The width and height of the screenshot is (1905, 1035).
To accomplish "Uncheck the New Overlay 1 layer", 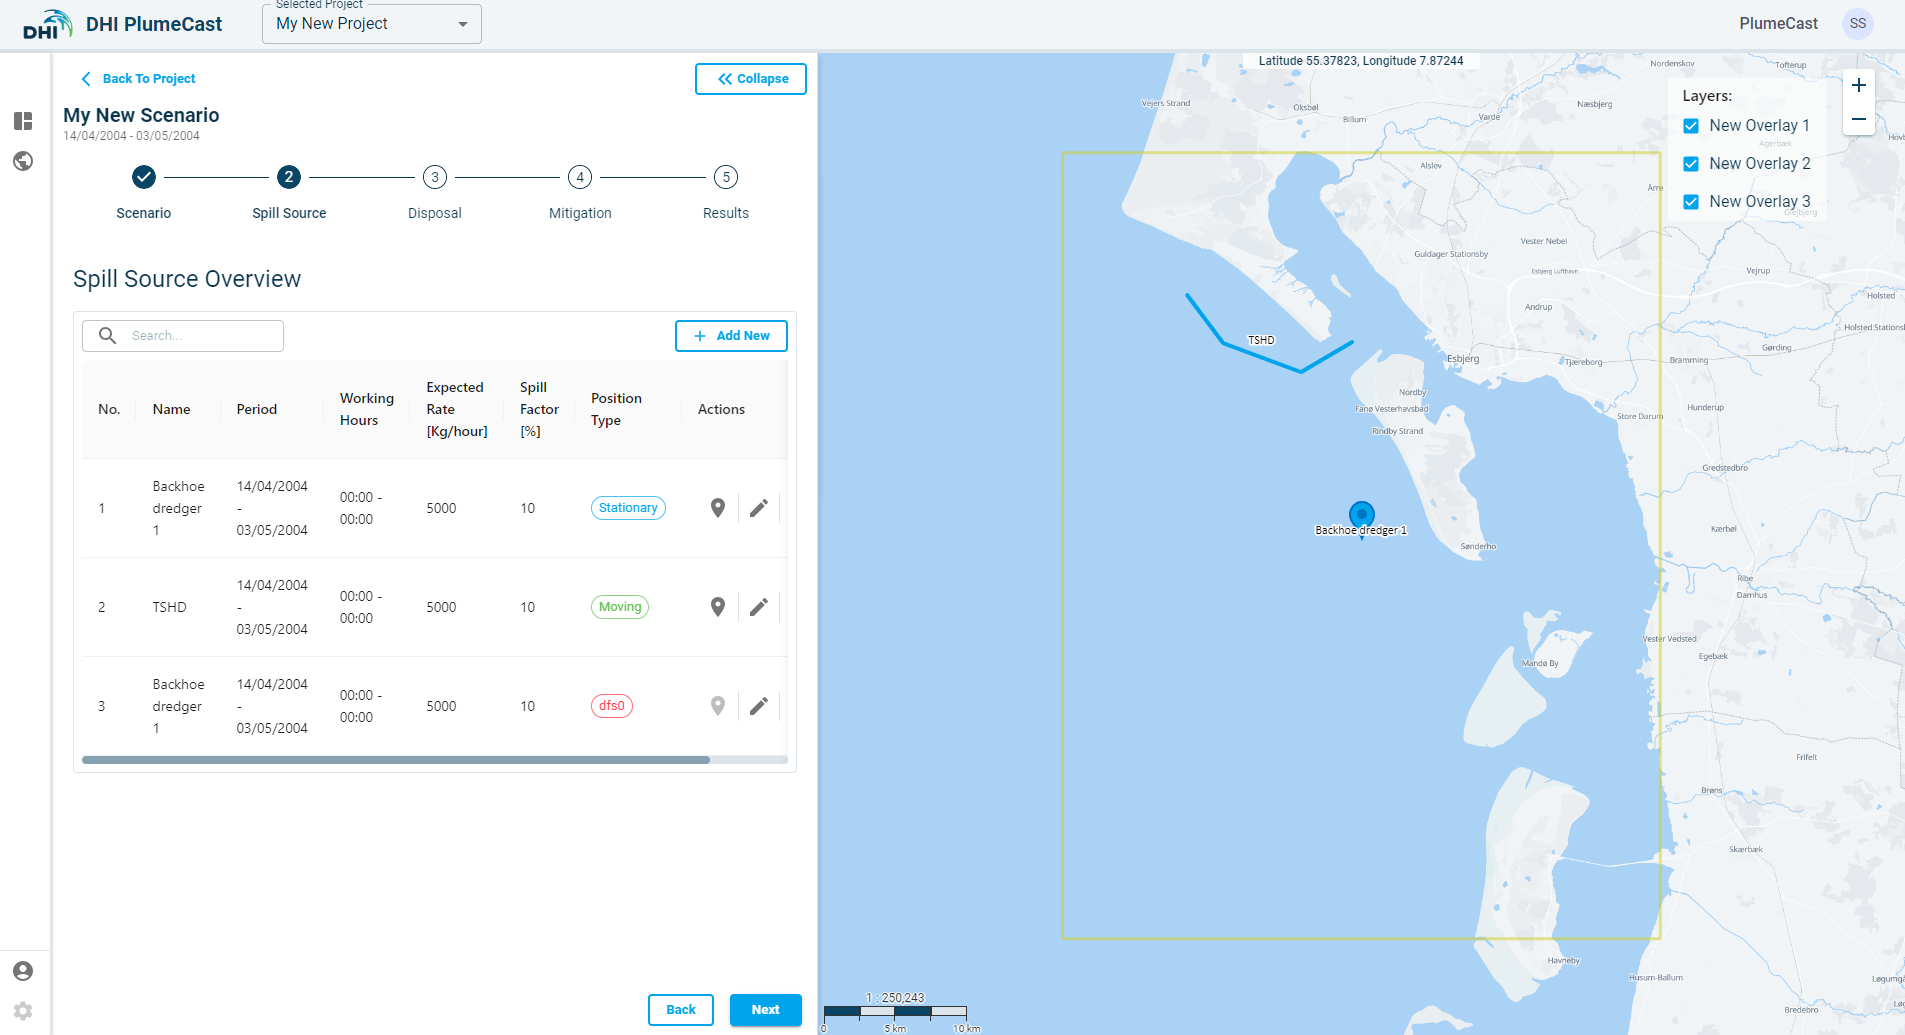I will (x=1691, y=126).
